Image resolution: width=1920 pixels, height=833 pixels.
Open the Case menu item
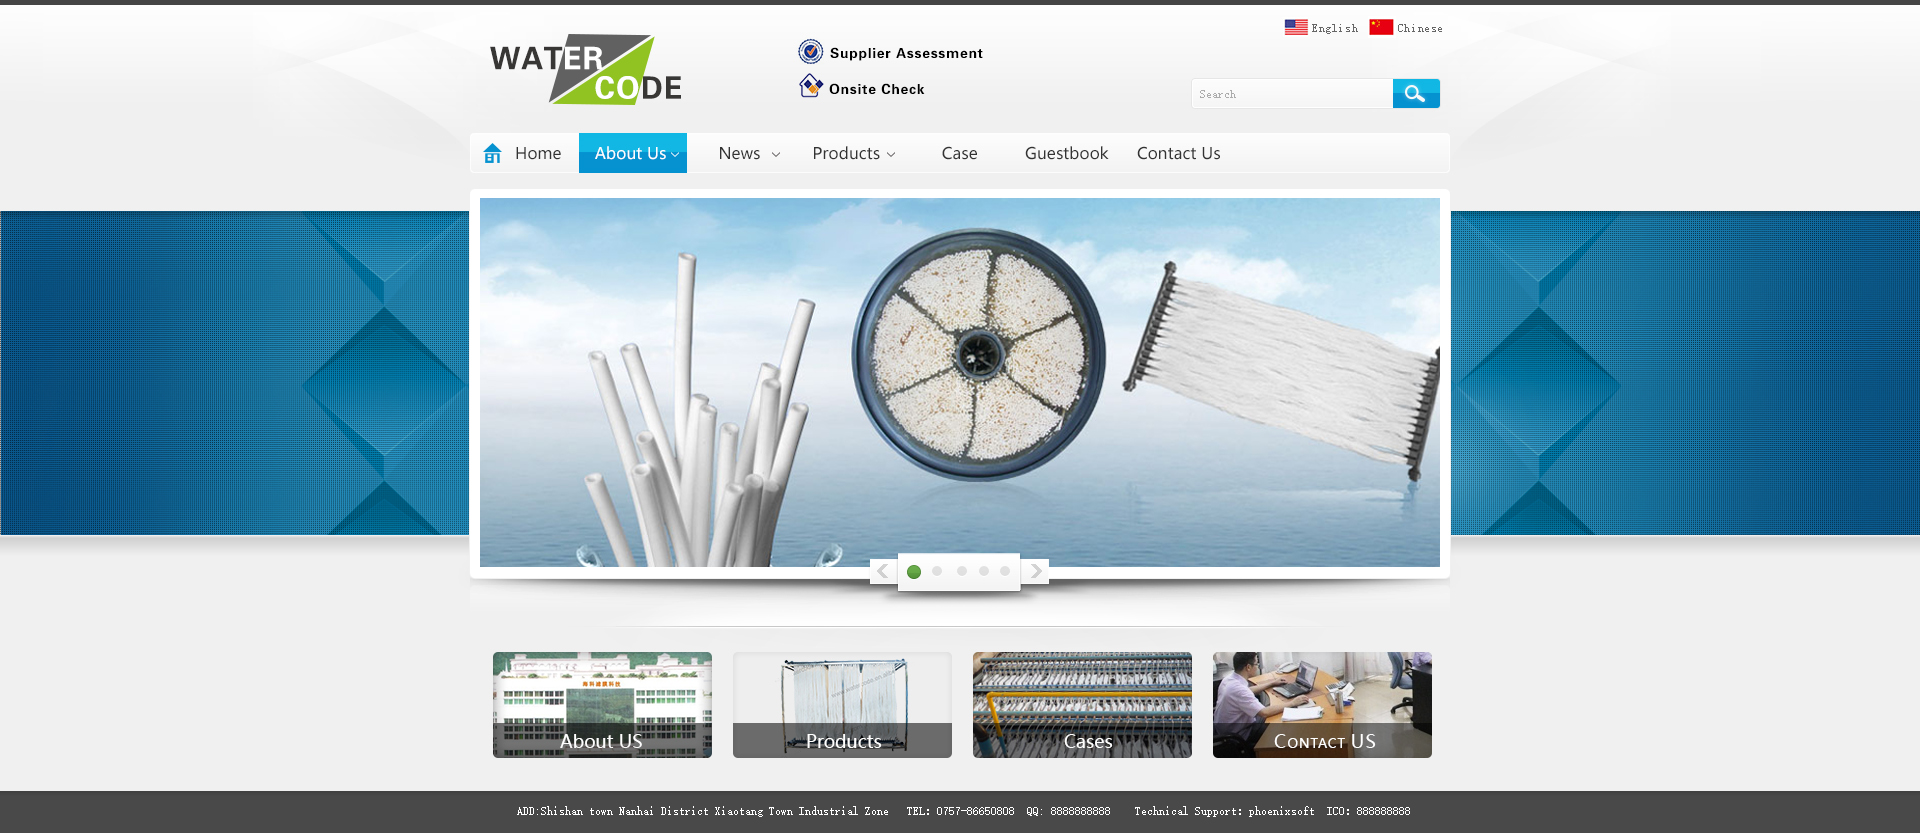(x=959, y=153)
